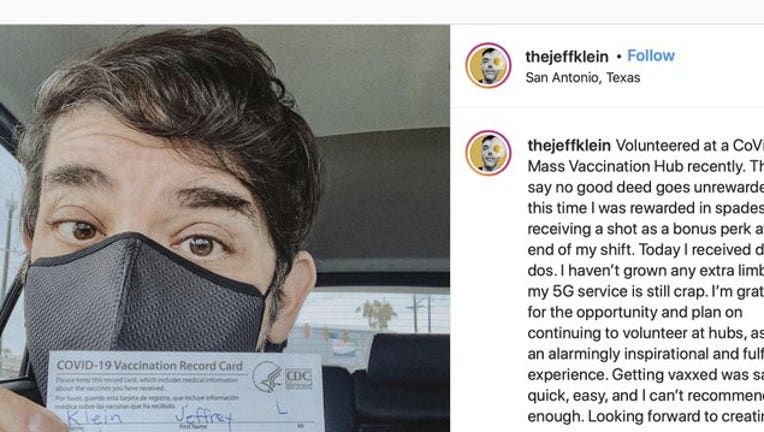Click the blank white bar above post
The width and height of the screenshot is (764, 432).
[x=382, y=12]
